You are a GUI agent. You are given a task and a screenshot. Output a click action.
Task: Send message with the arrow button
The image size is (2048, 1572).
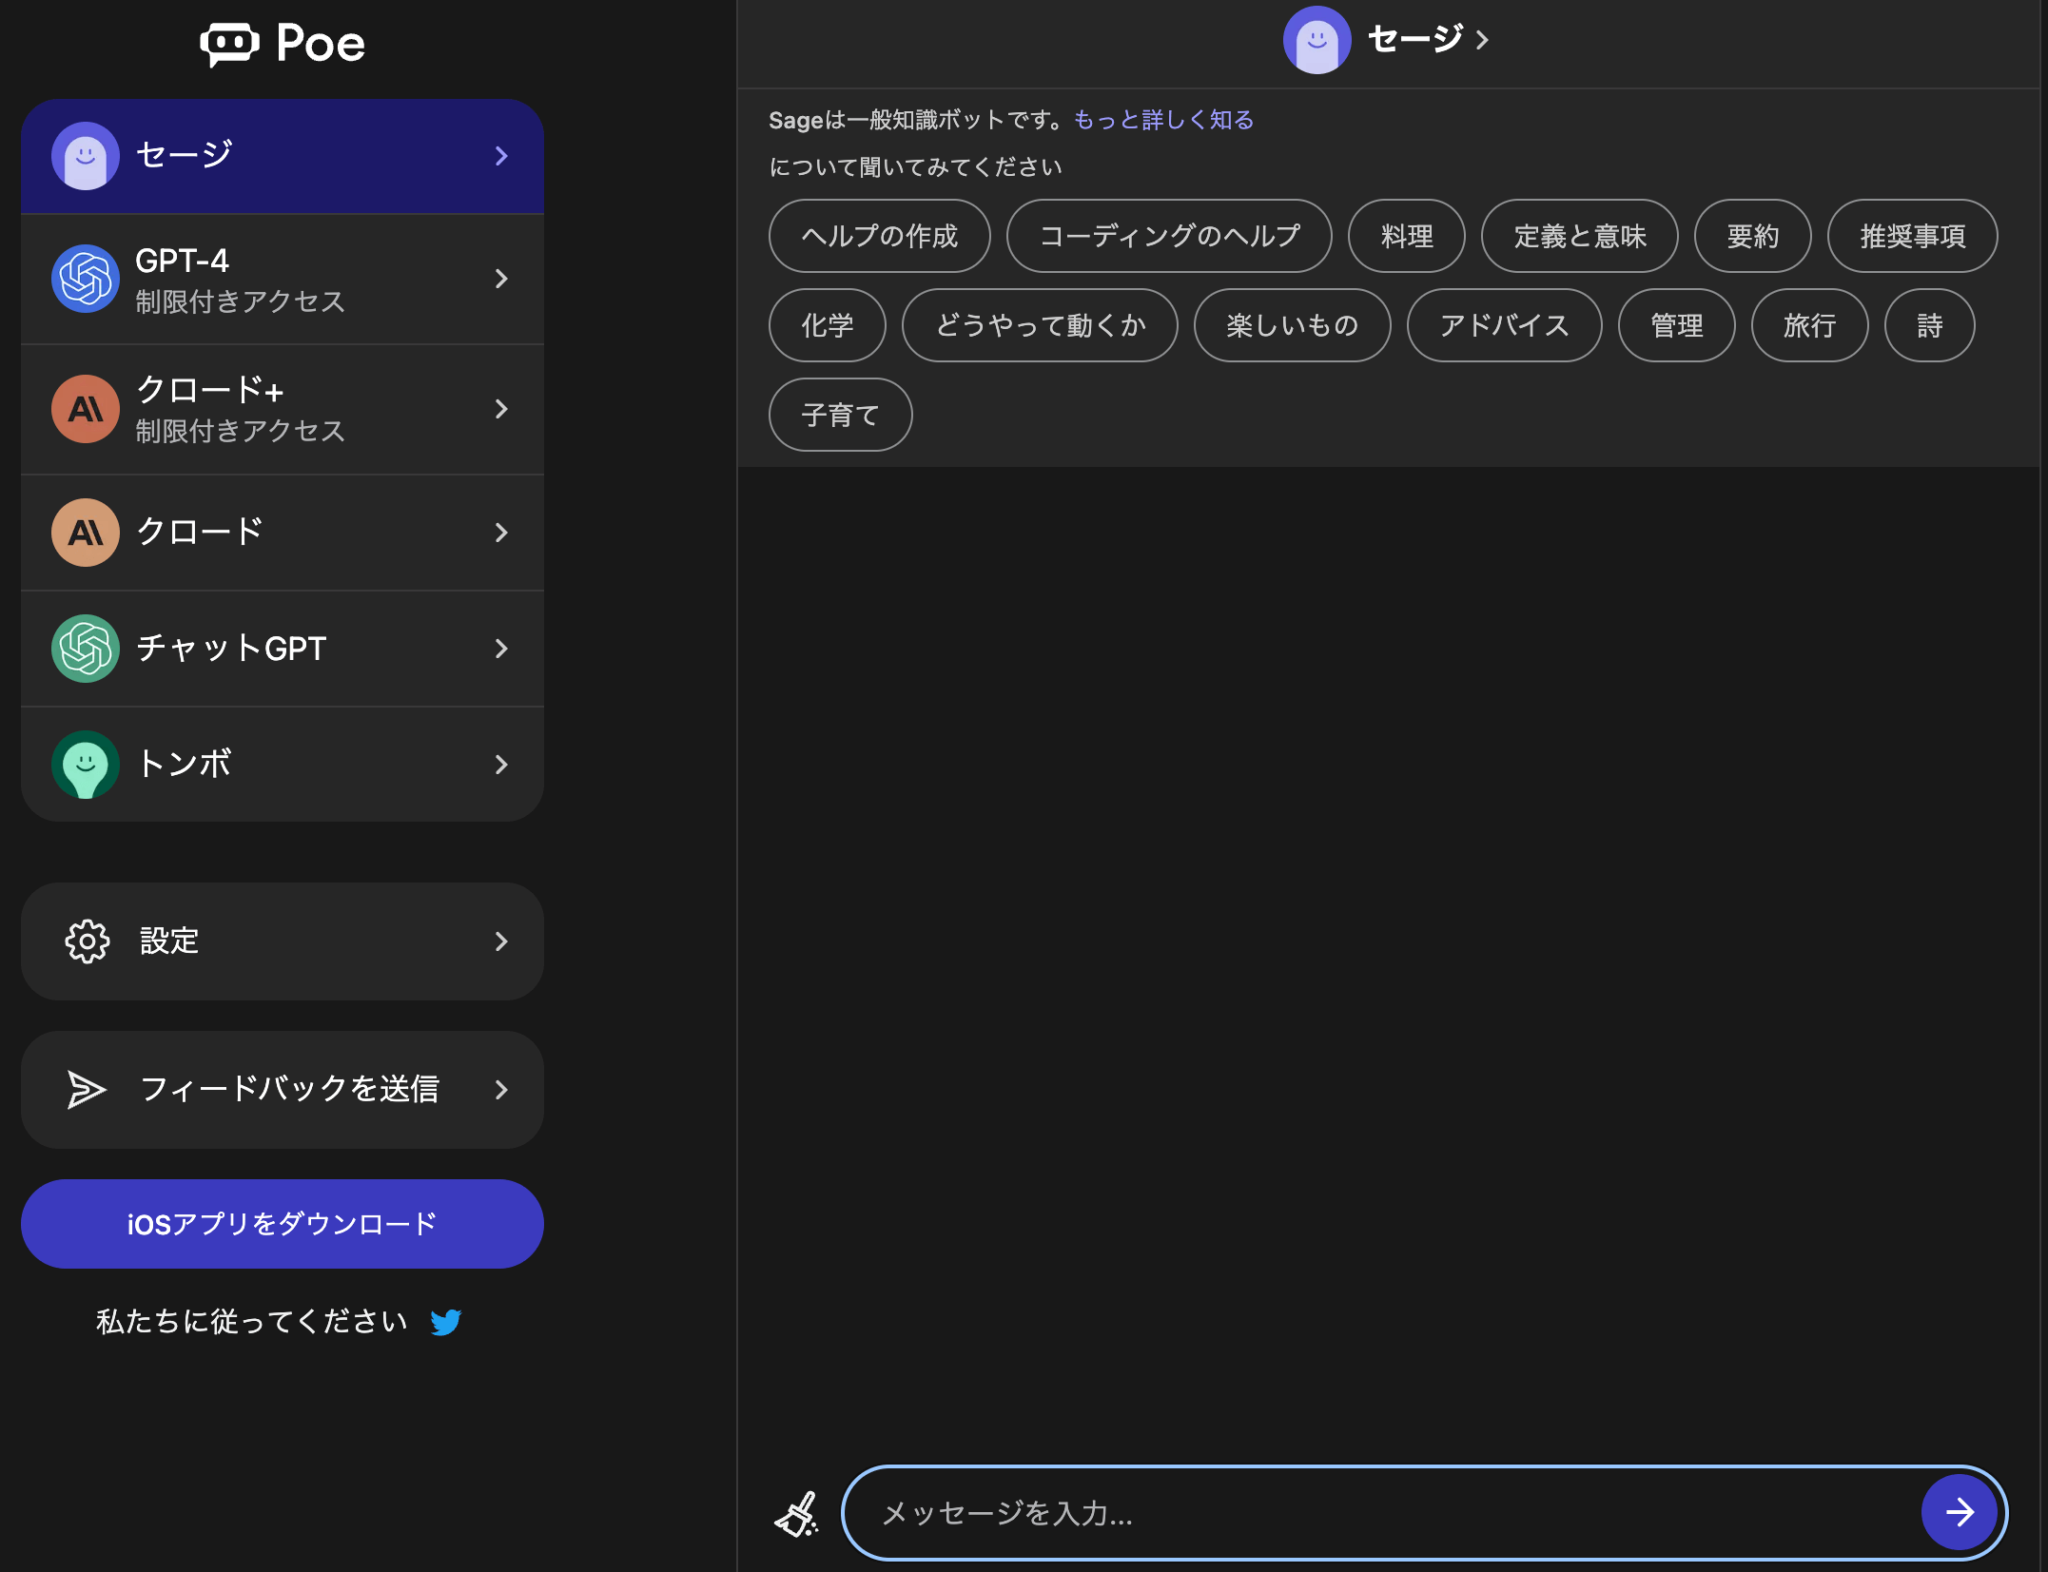click(x=1958, y=1512)
